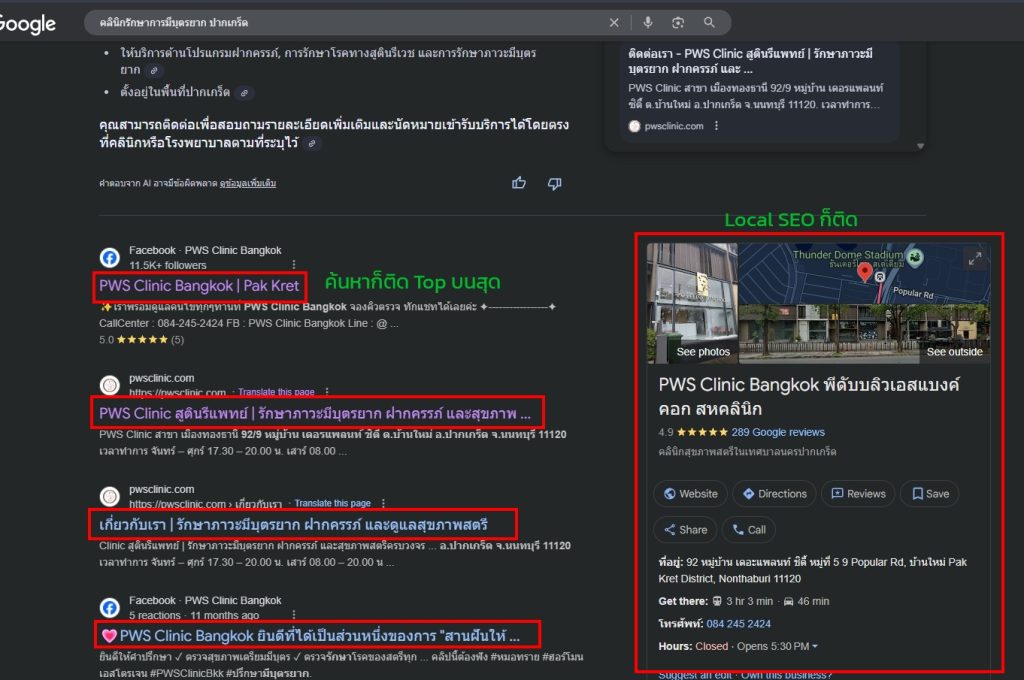Go to the Google home logo

(27, 24)
